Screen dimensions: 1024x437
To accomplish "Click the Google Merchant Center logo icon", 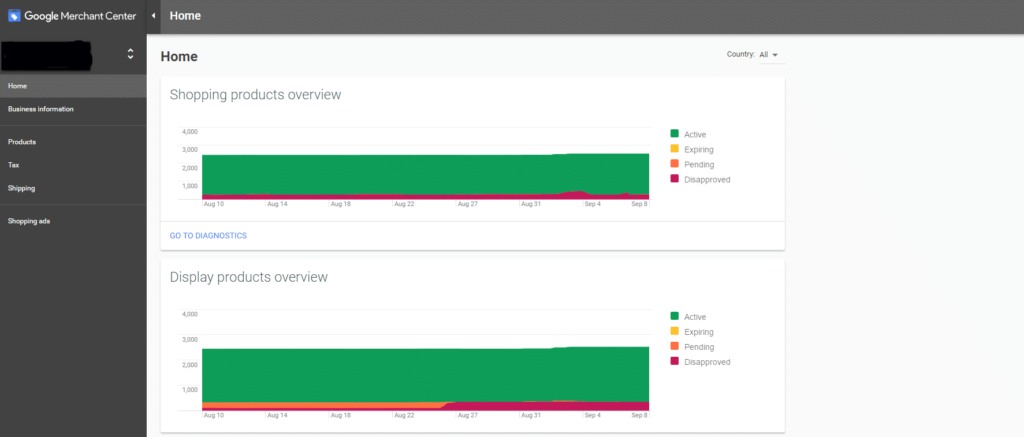I will 14,16.
